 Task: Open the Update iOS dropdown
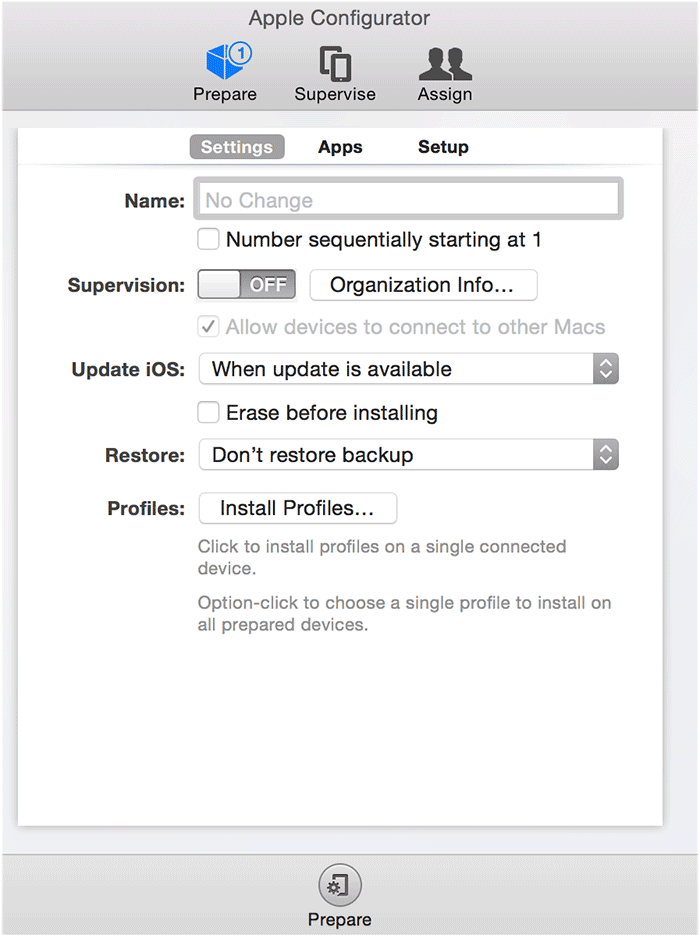pyautogui.click(x=408, y=369)
